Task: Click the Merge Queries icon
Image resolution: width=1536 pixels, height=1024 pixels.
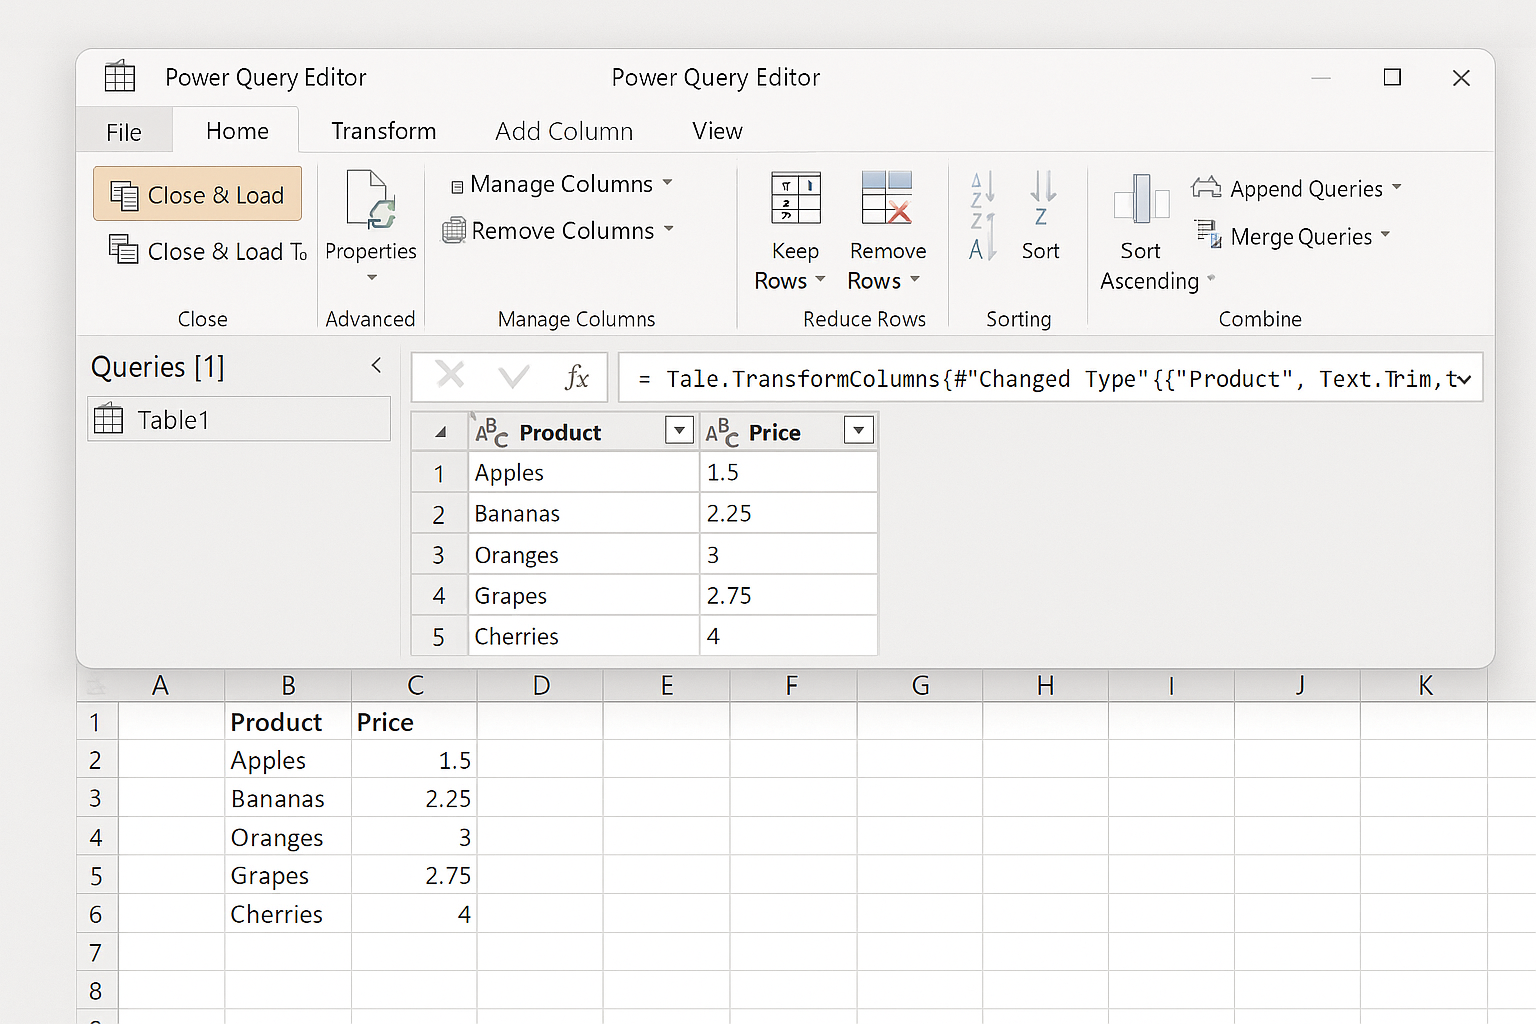Action: tap(1209, 234)
